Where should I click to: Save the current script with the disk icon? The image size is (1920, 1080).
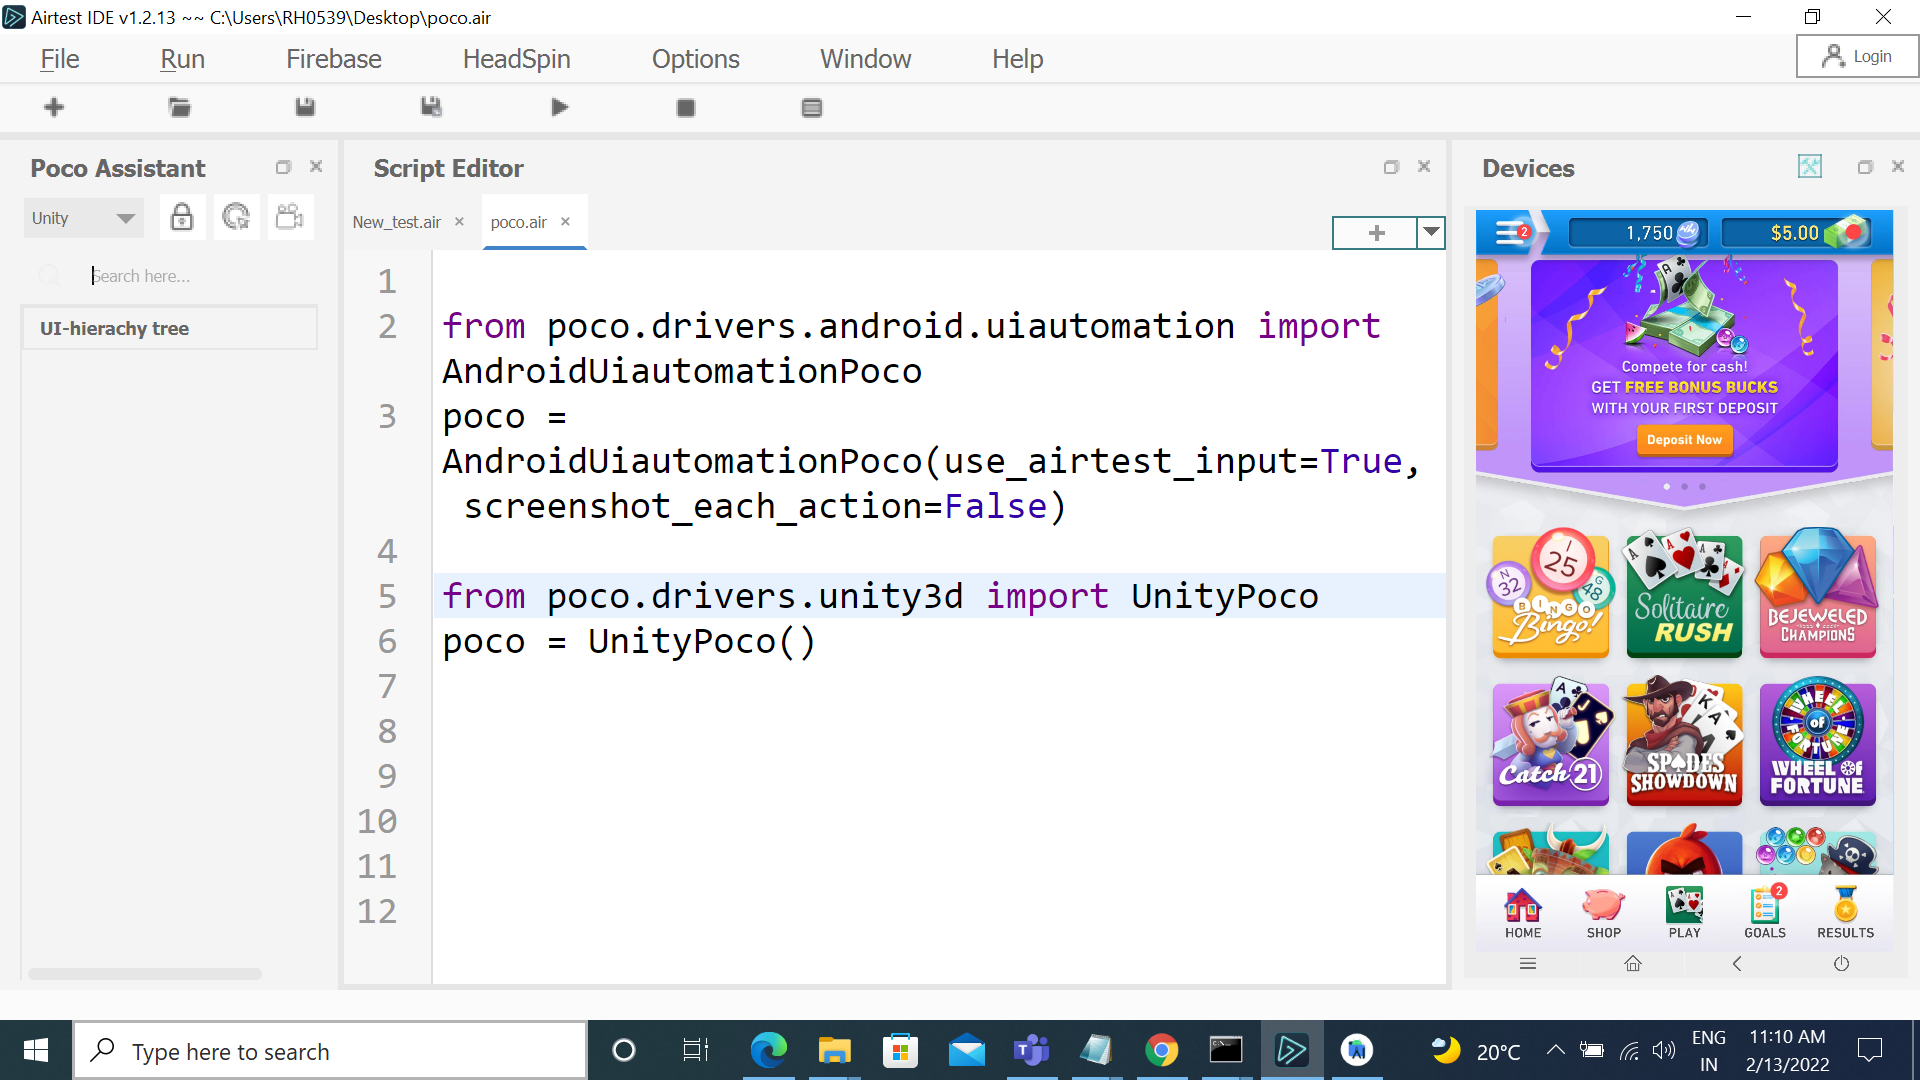(306, 107)
